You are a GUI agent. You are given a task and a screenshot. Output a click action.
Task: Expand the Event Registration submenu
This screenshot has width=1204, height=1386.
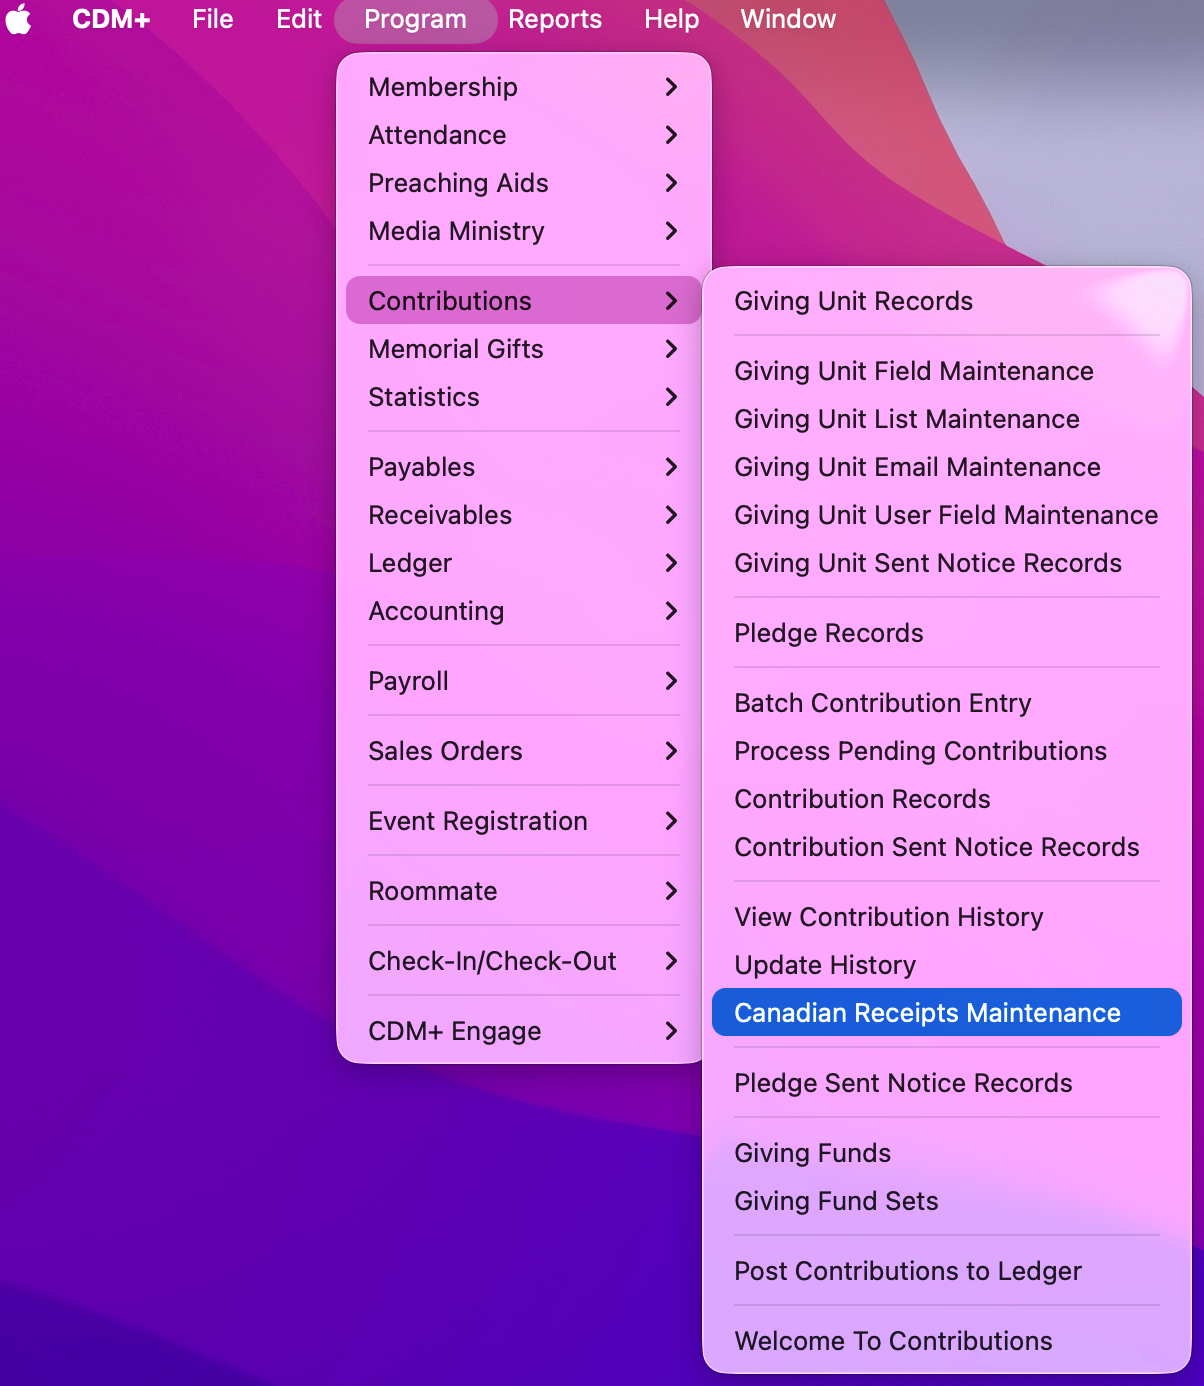click(524, 821)
